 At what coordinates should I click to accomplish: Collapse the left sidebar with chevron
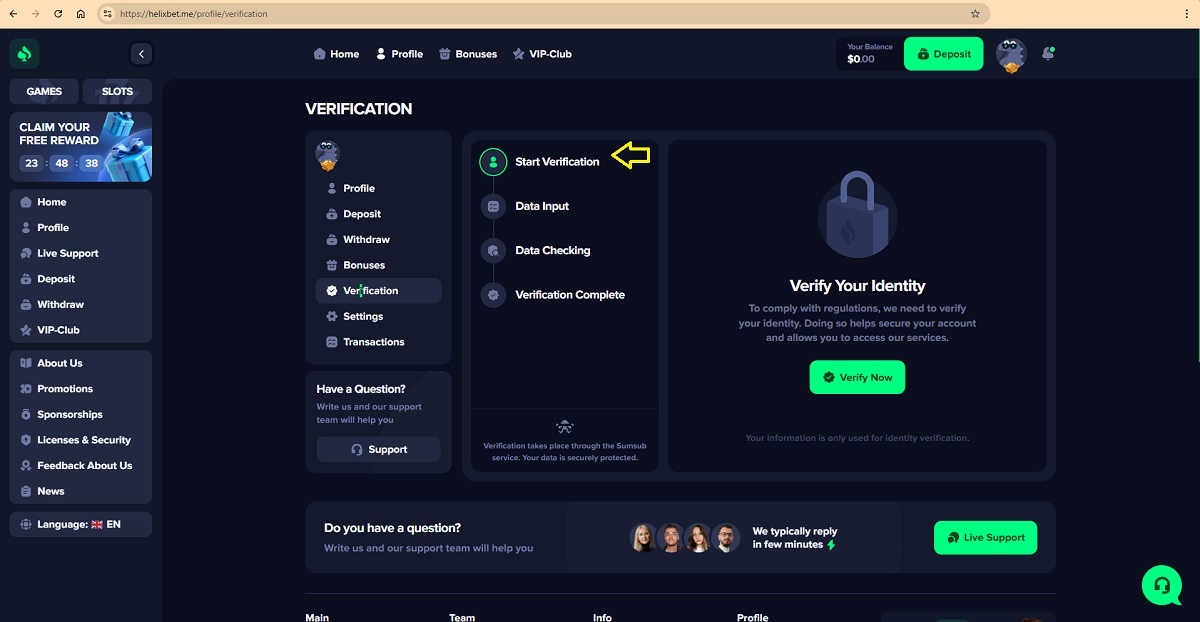141,54
